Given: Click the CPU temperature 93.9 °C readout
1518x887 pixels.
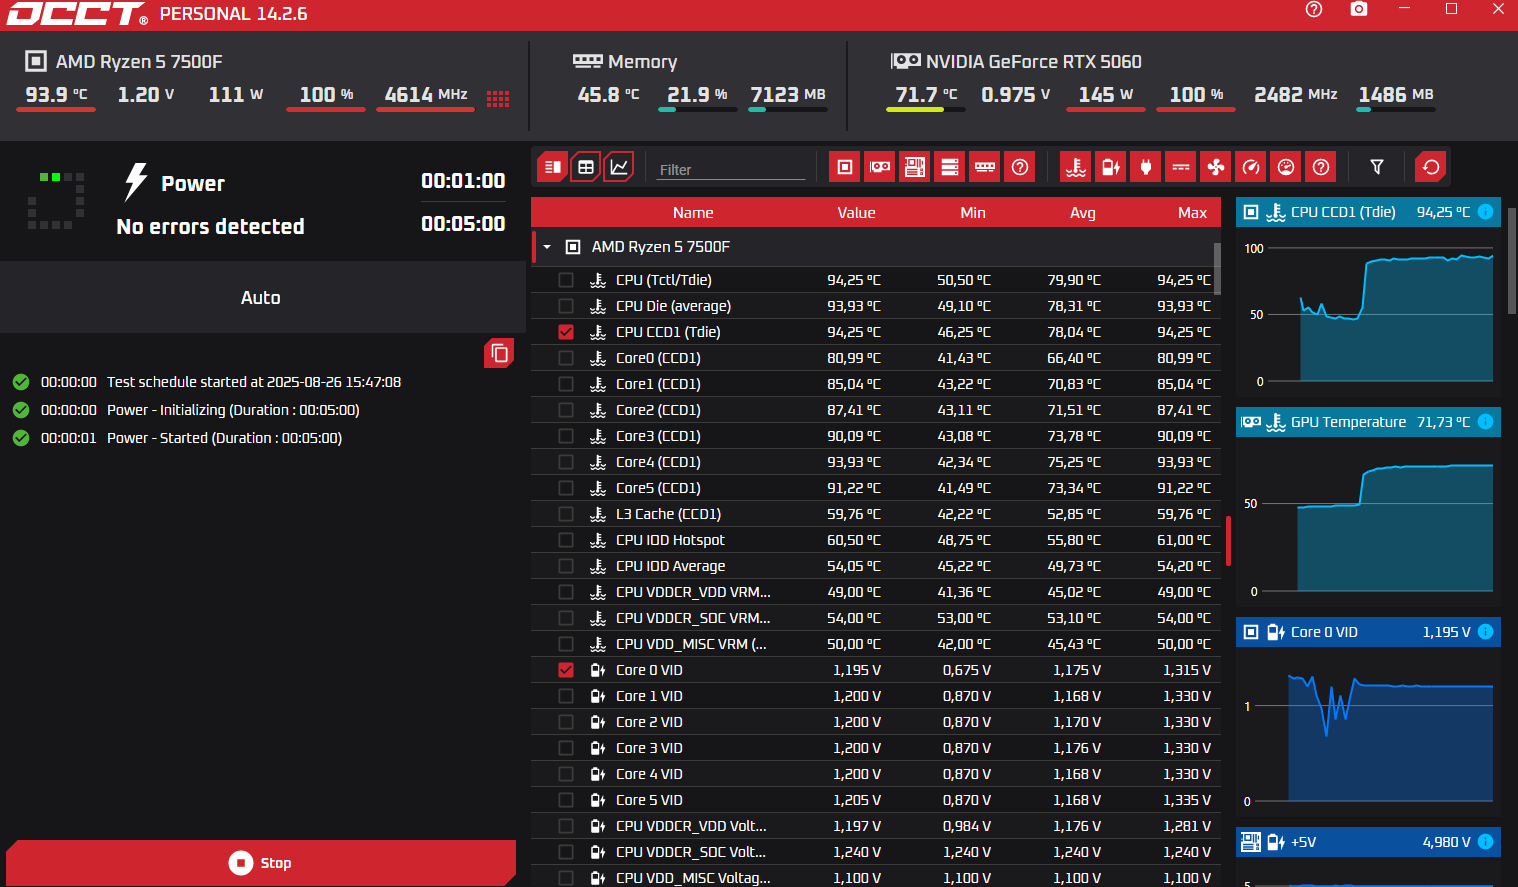Looking at the screenshot, I should coord(56,95).
